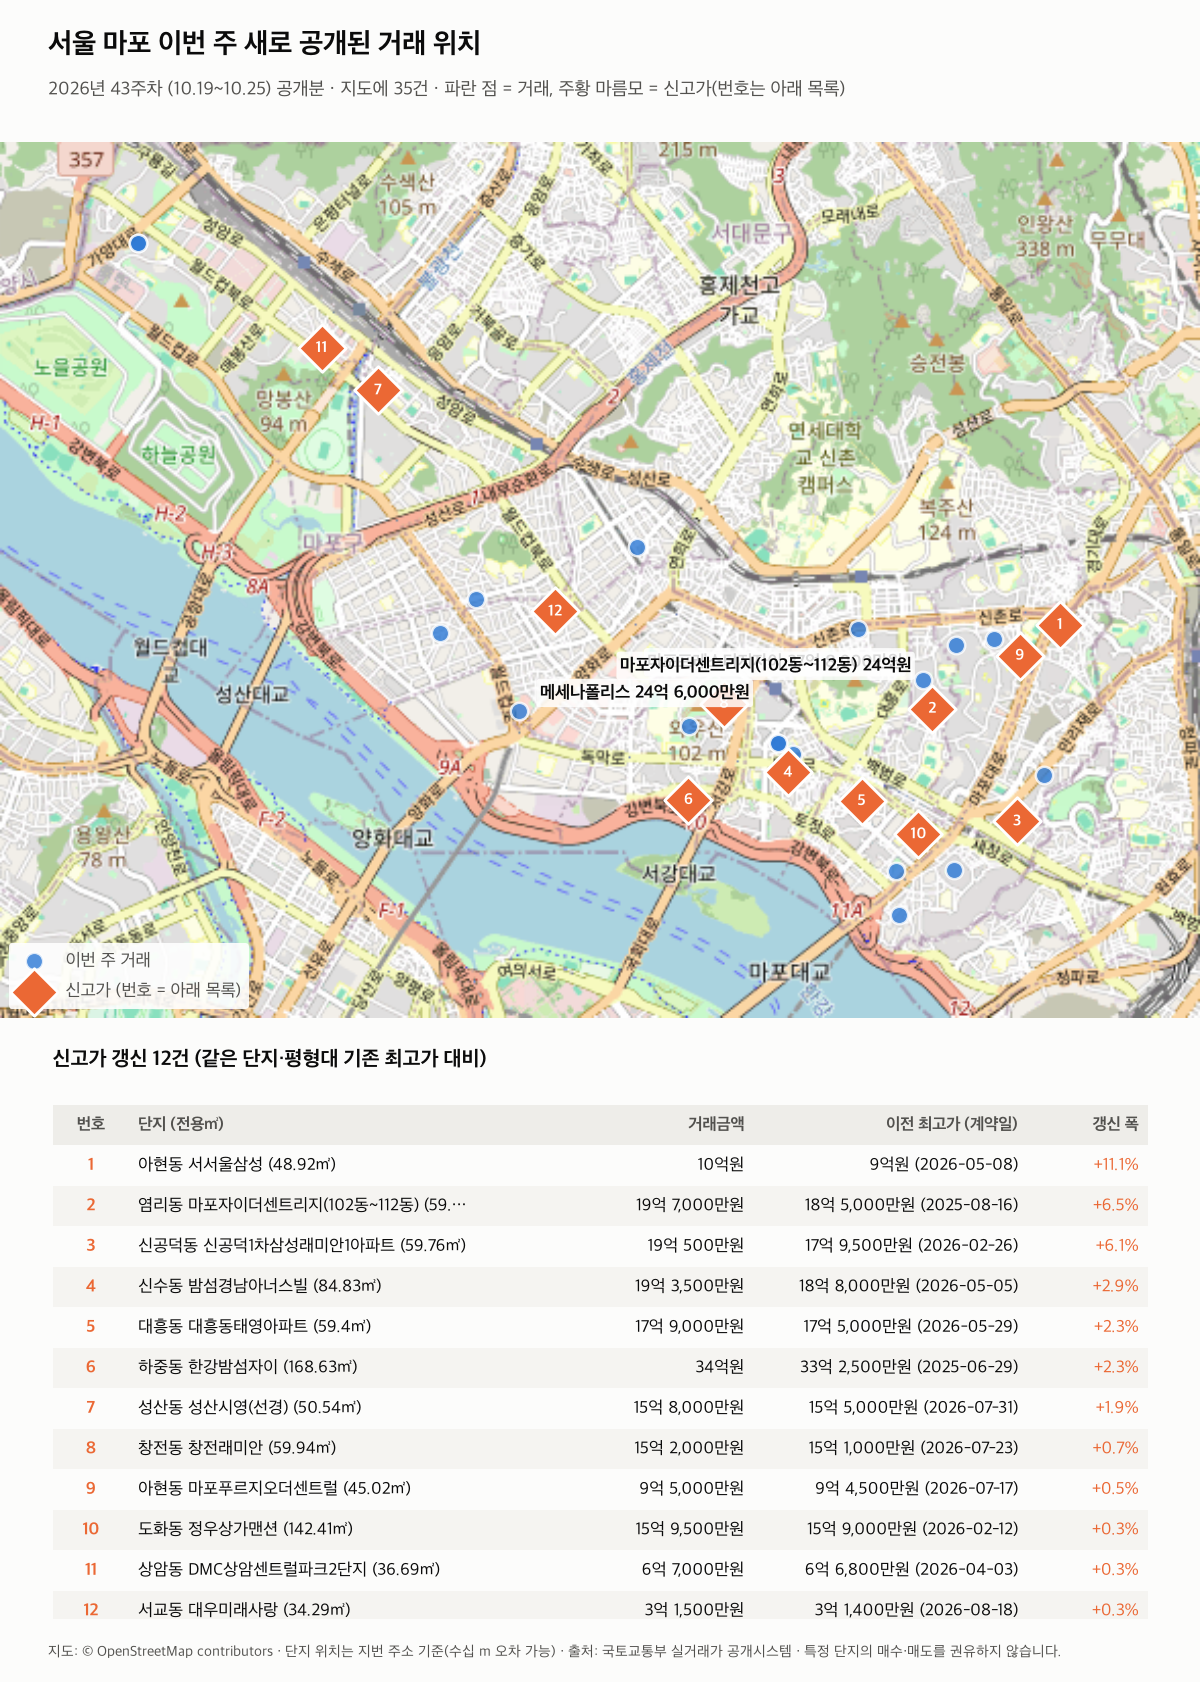Click the orange diamond marker 12

[x=555, y=610]
